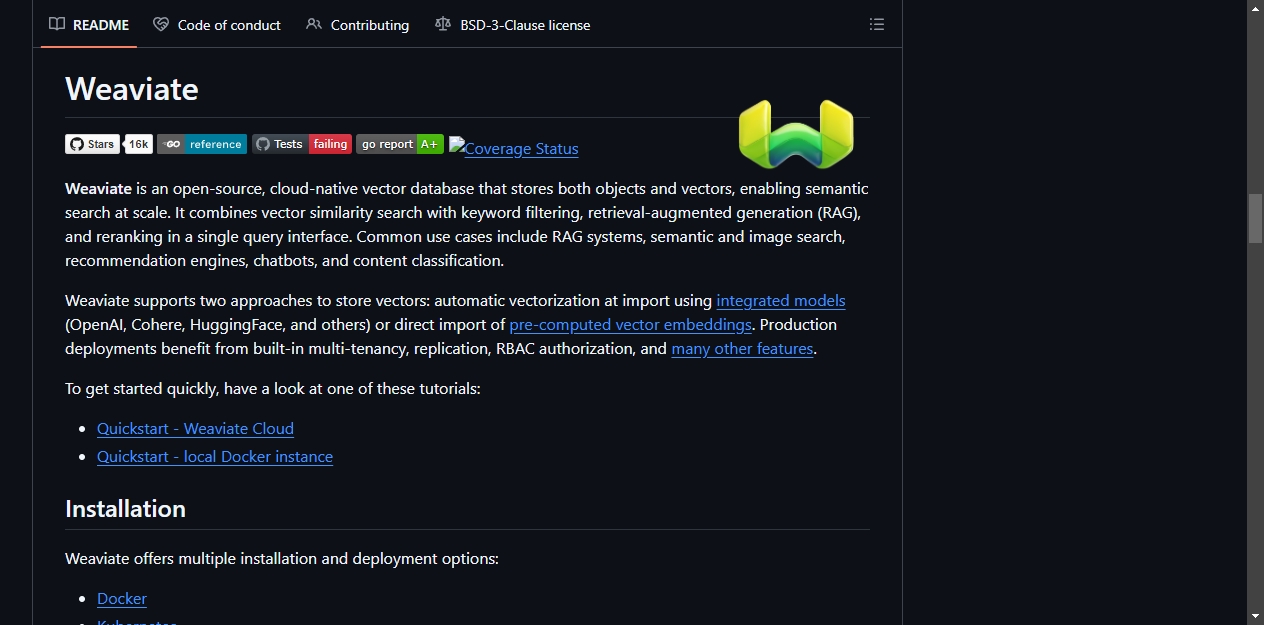Follow the pre-computed vector embeddings link
The image size is (1264, 625).
(630, 324)
